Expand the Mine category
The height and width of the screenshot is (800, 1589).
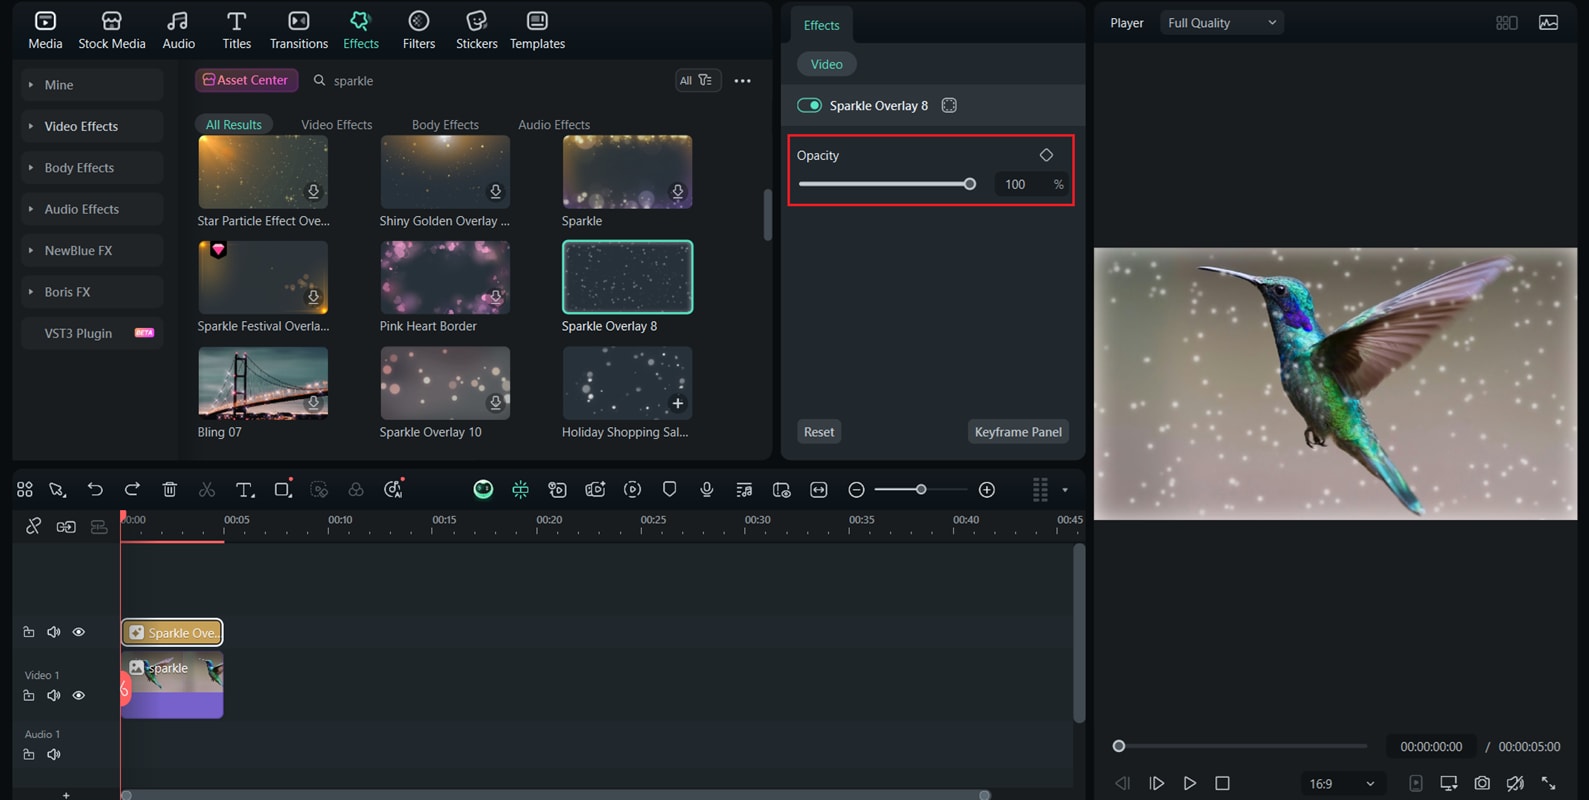(92, 85)
